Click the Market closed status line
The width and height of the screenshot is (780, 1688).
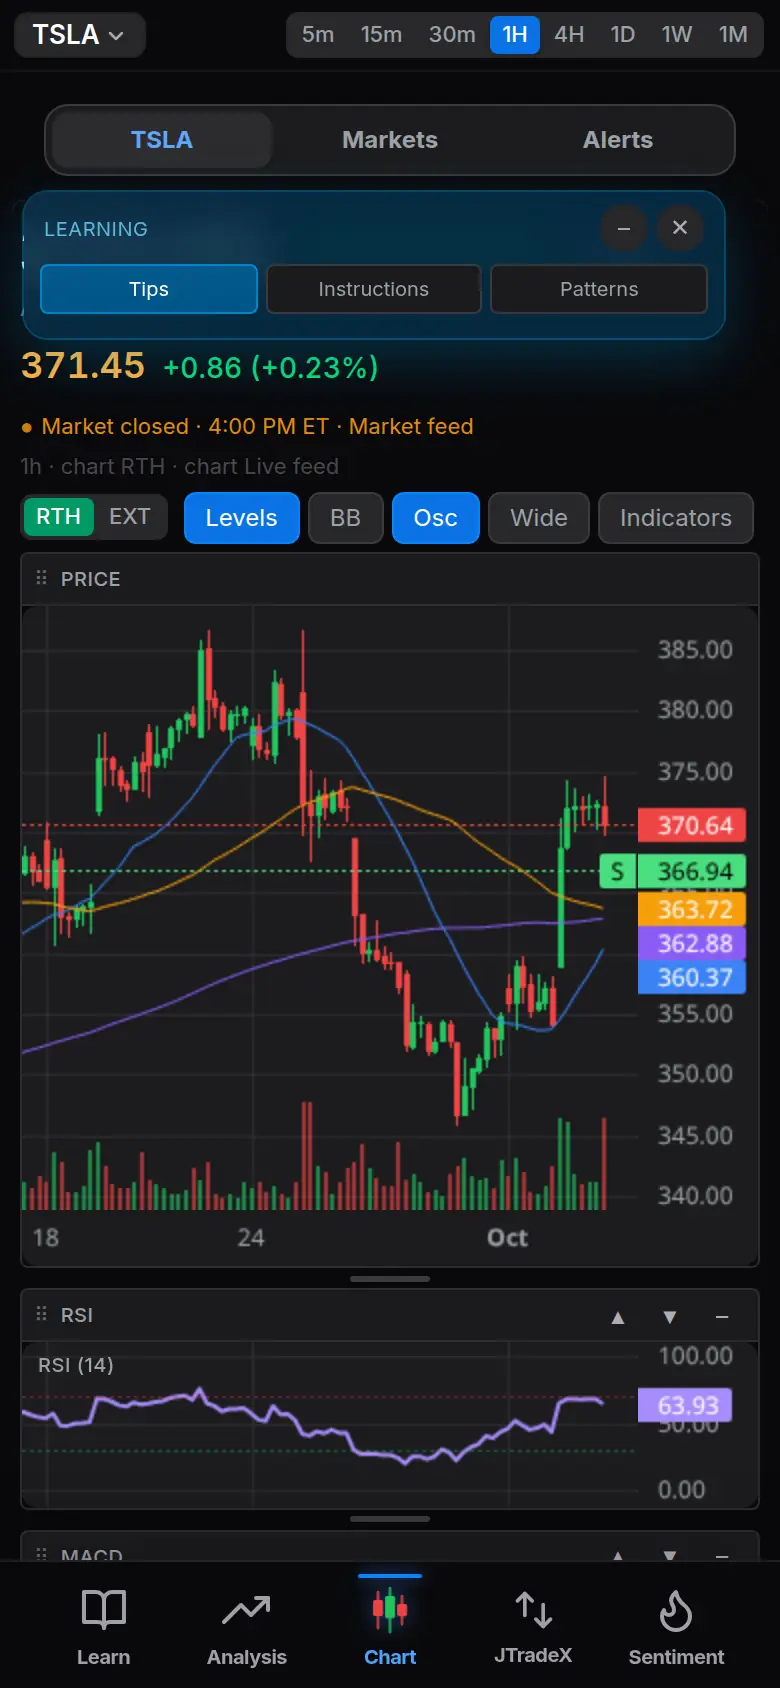coord(248,427)
